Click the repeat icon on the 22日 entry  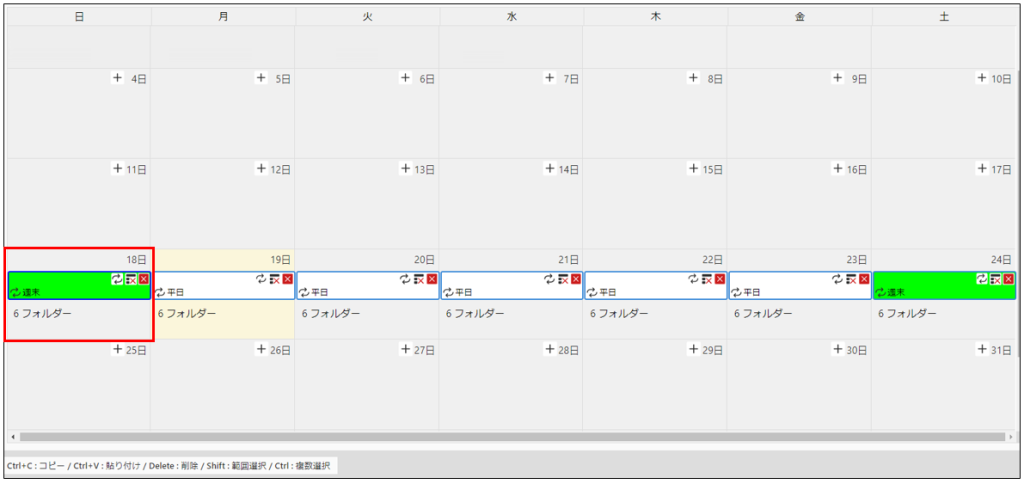click(x=694, y=279)
